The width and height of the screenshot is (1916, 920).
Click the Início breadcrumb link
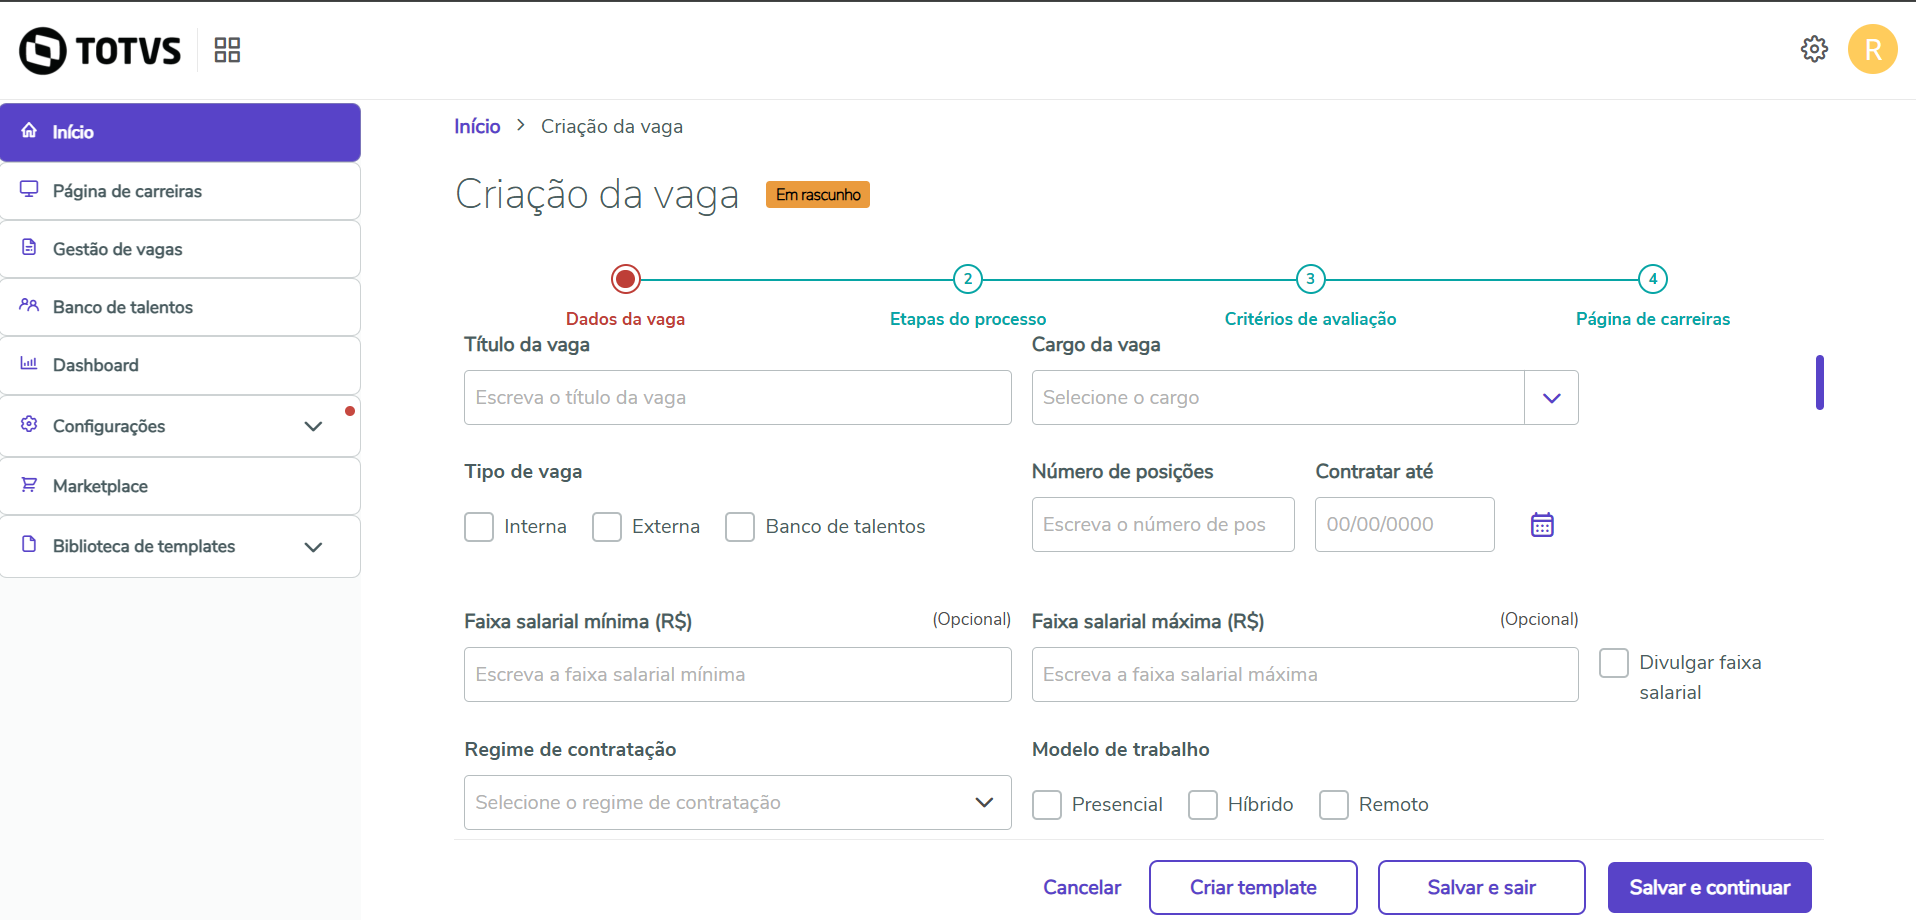coord(477,127)
